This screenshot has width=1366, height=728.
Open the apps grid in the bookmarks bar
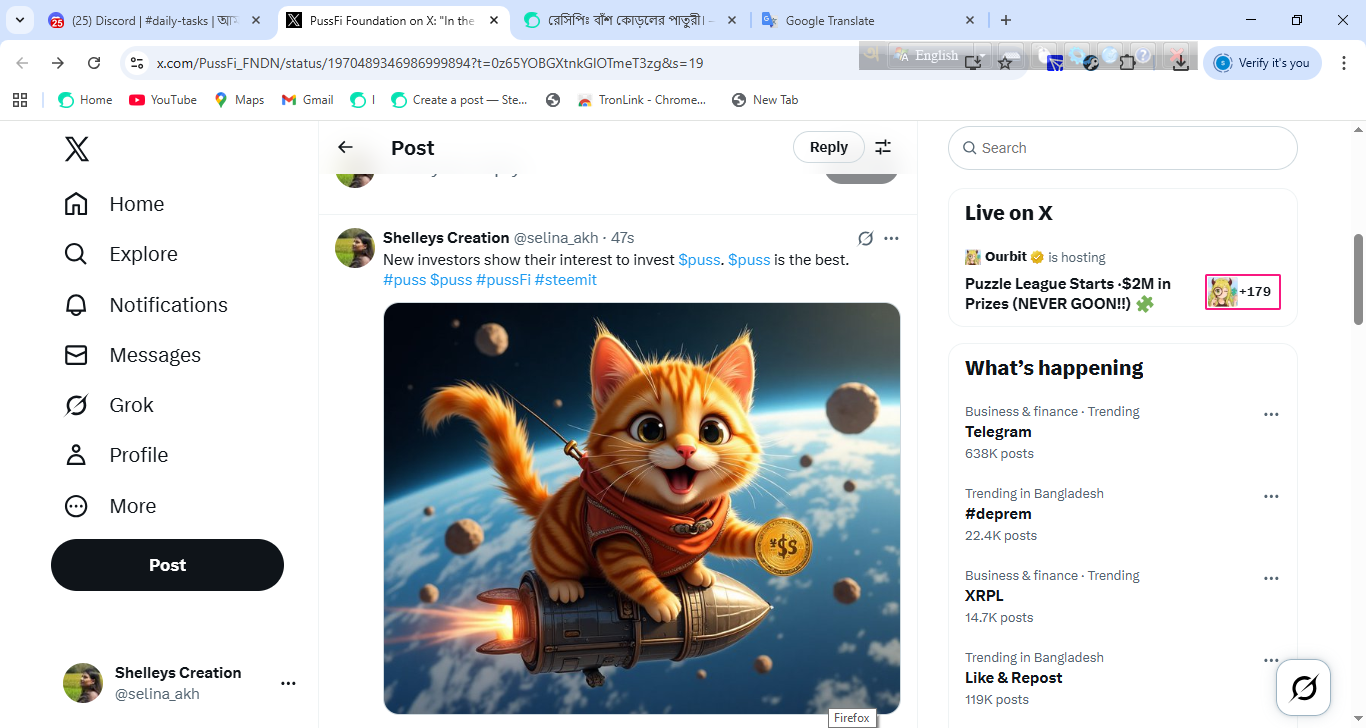[x=20, y=100]
